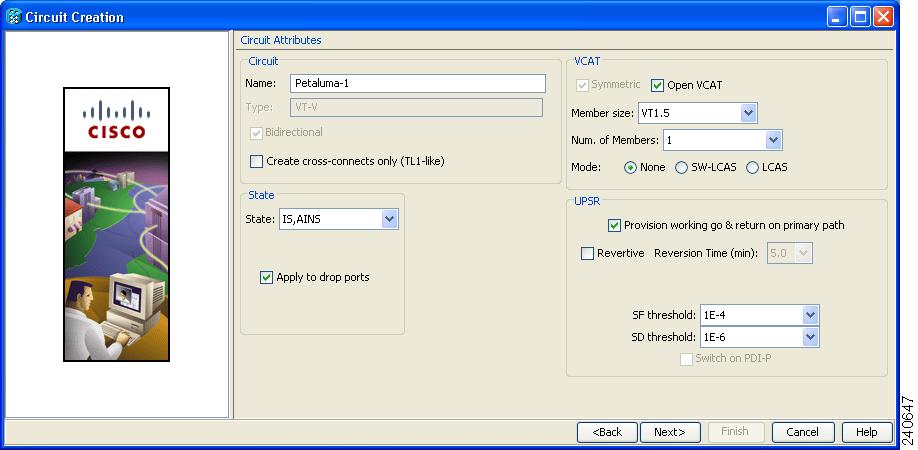Close the Circuit Creation window
This screenshot has height=450, width=918.
point(883,18)
